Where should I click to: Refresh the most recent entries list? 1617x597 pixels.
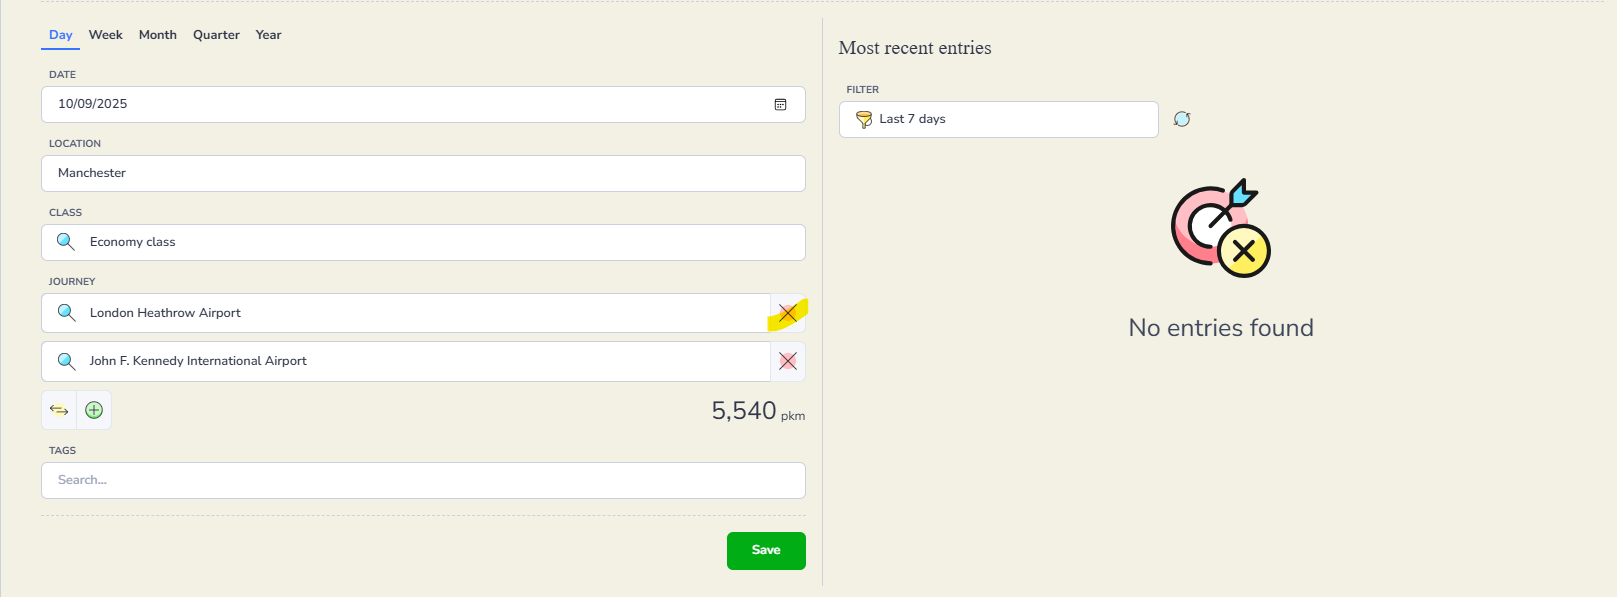[1182, 119]
